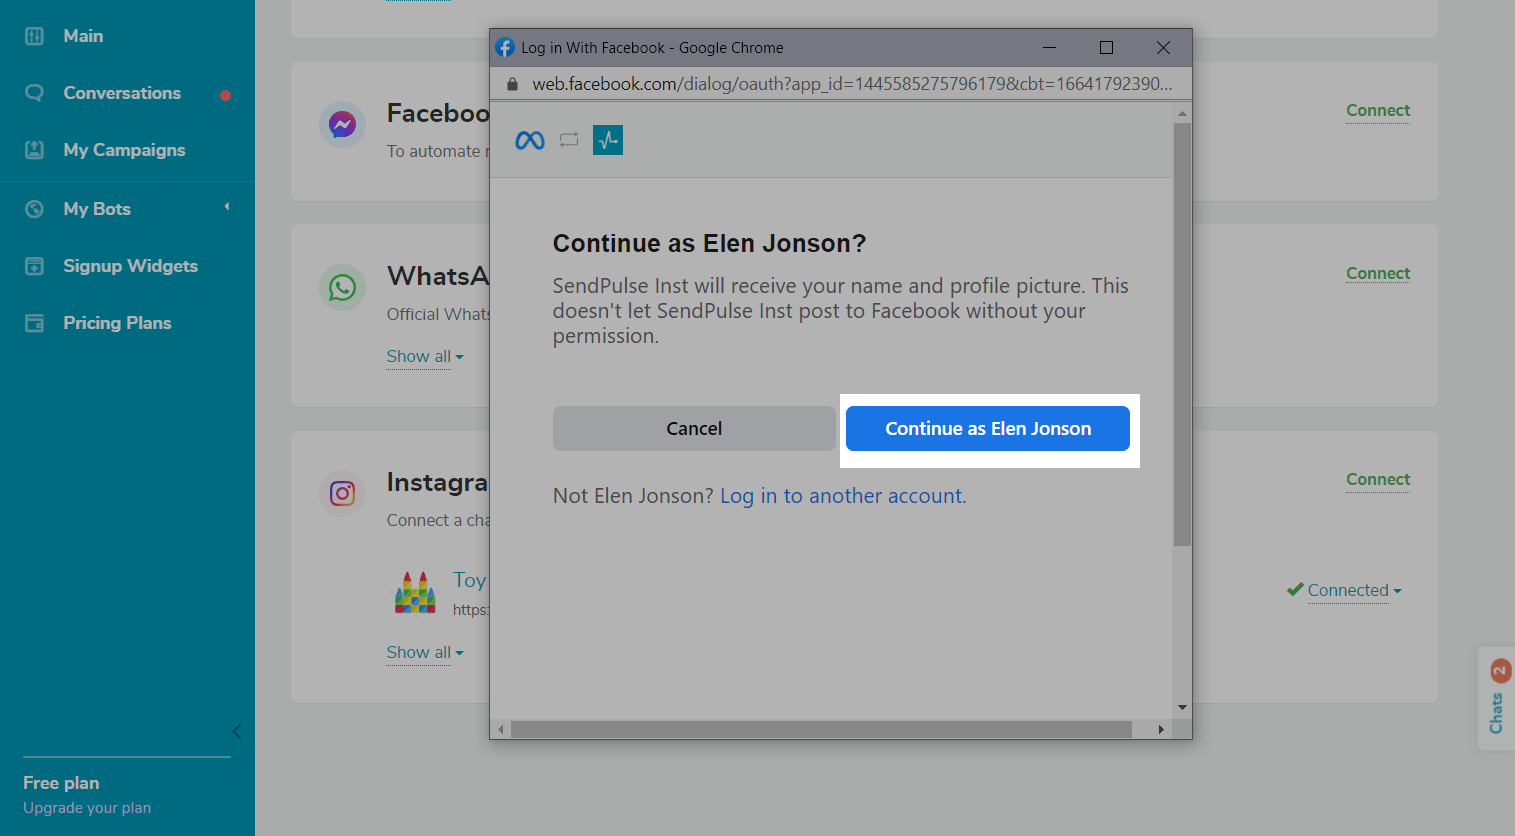Image resolution: width=1515 pixels, height=836 pixels.
Task: Click the popup horizontal scrollbar thumb
Action: 821,730
